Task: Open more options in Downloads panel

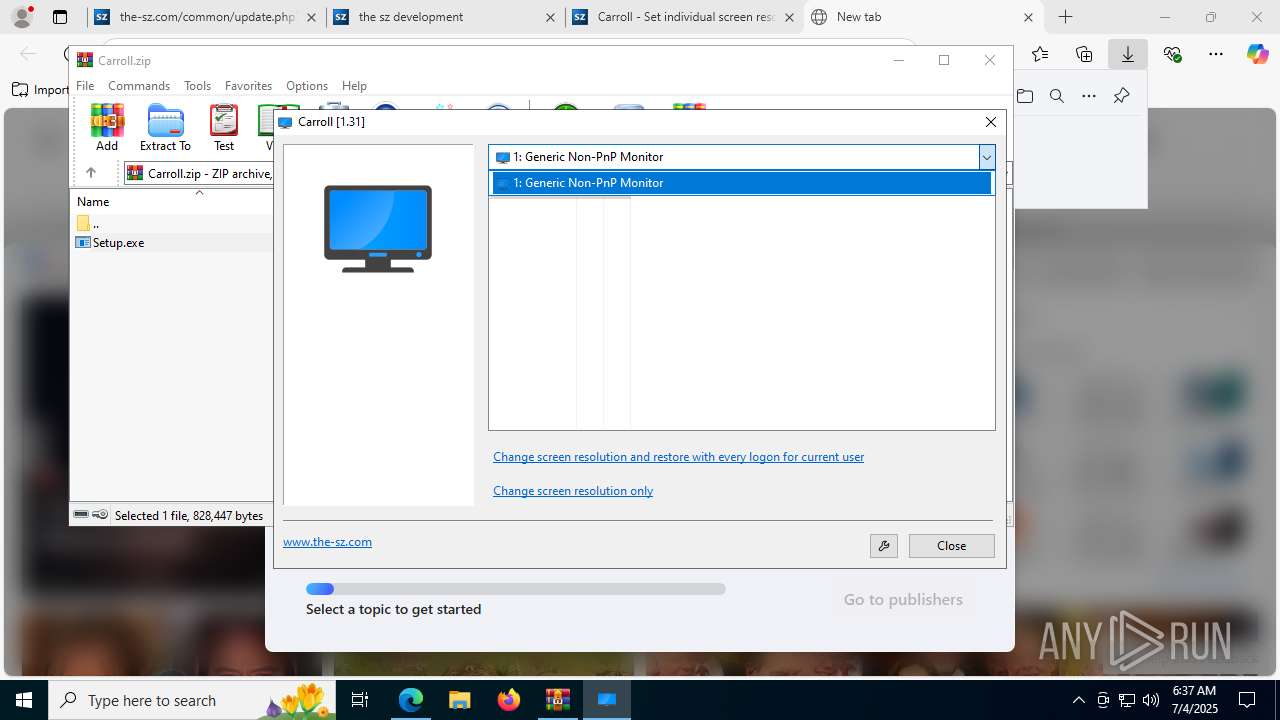Action: pyautogui.click(x=1089, y=96)
